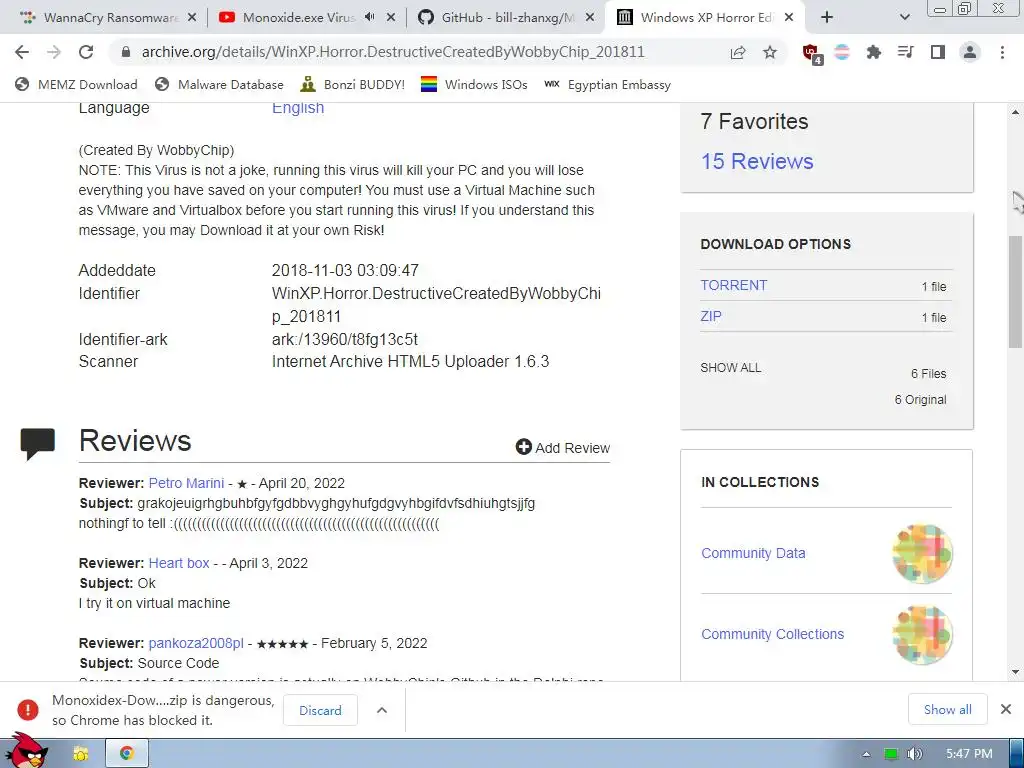This screenshot has width=1024, height=768.
Task: Open the media control playlist icon
Action: point(905,52)
